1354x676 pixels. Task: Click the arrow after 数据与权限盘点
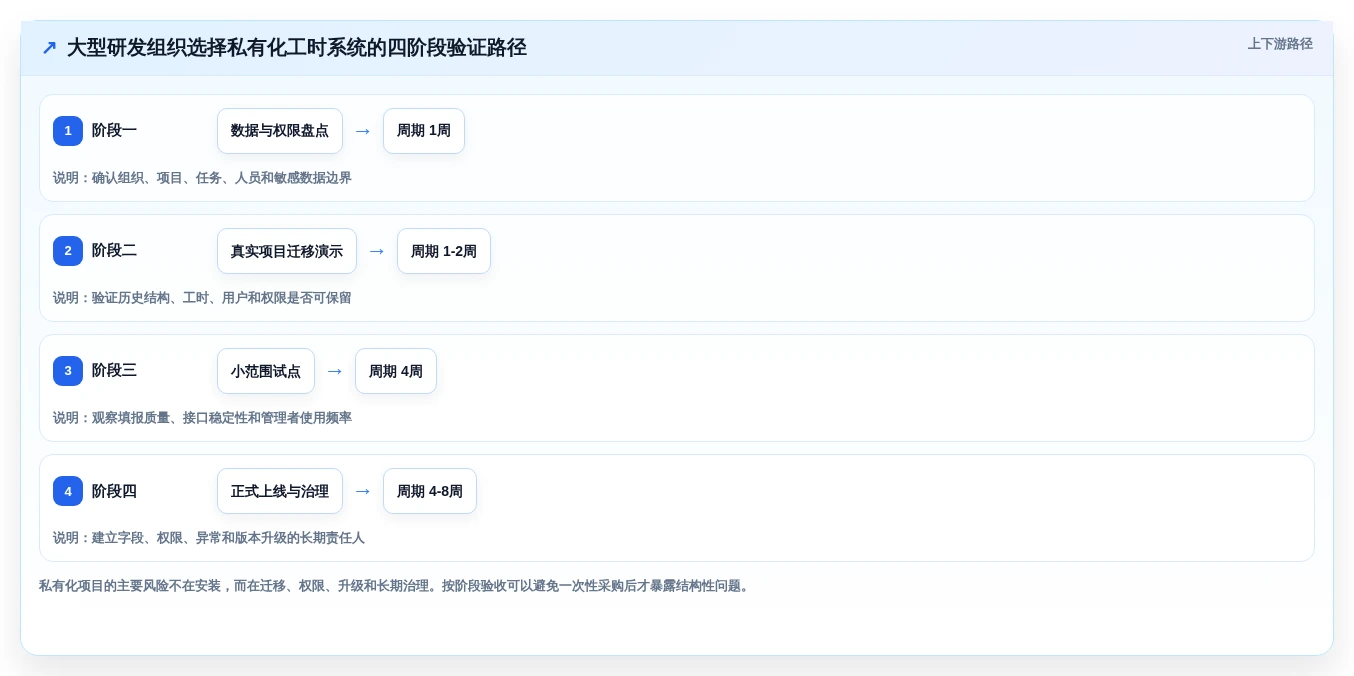pos(363,131)
